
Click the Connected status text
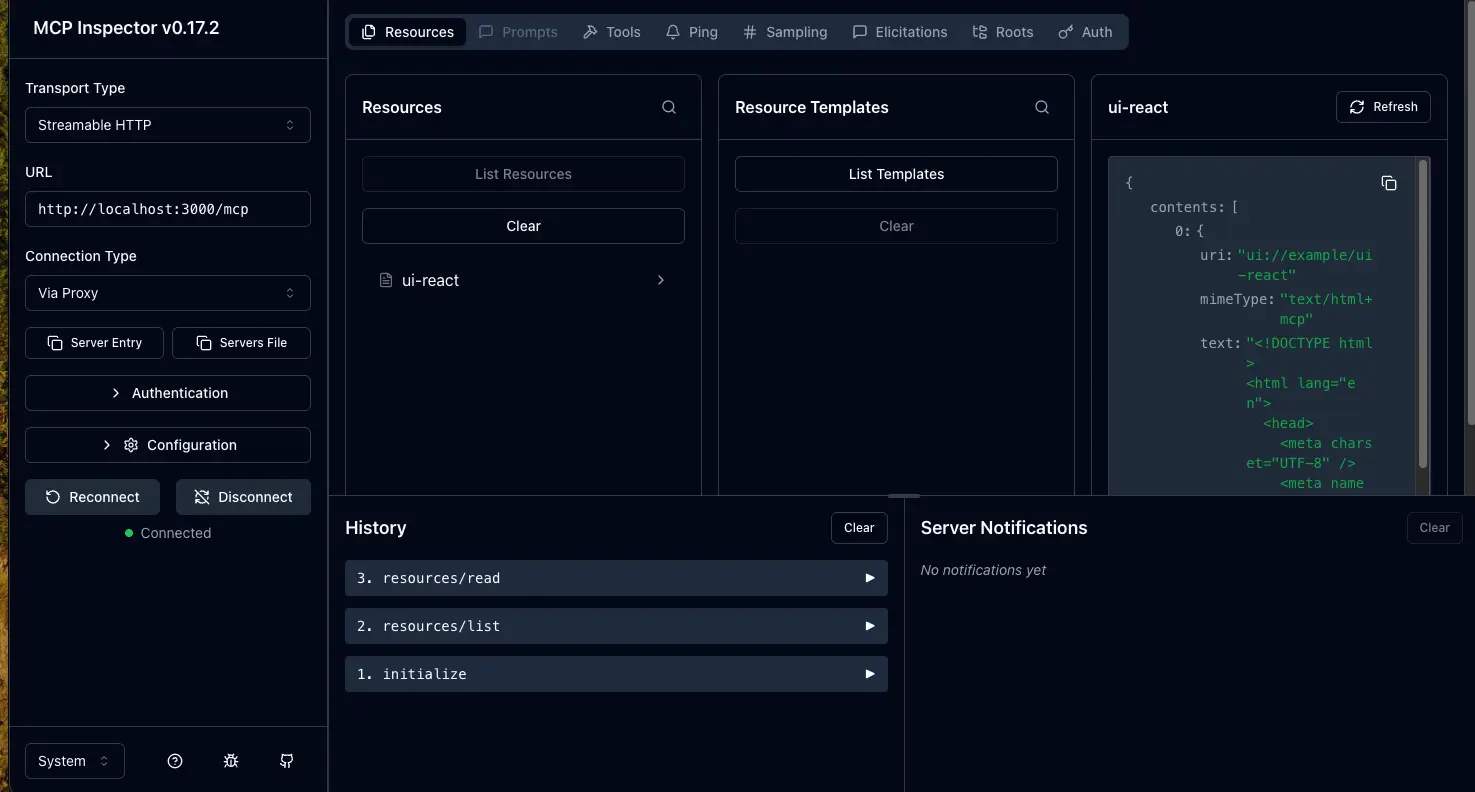click(x=176, y=533)
